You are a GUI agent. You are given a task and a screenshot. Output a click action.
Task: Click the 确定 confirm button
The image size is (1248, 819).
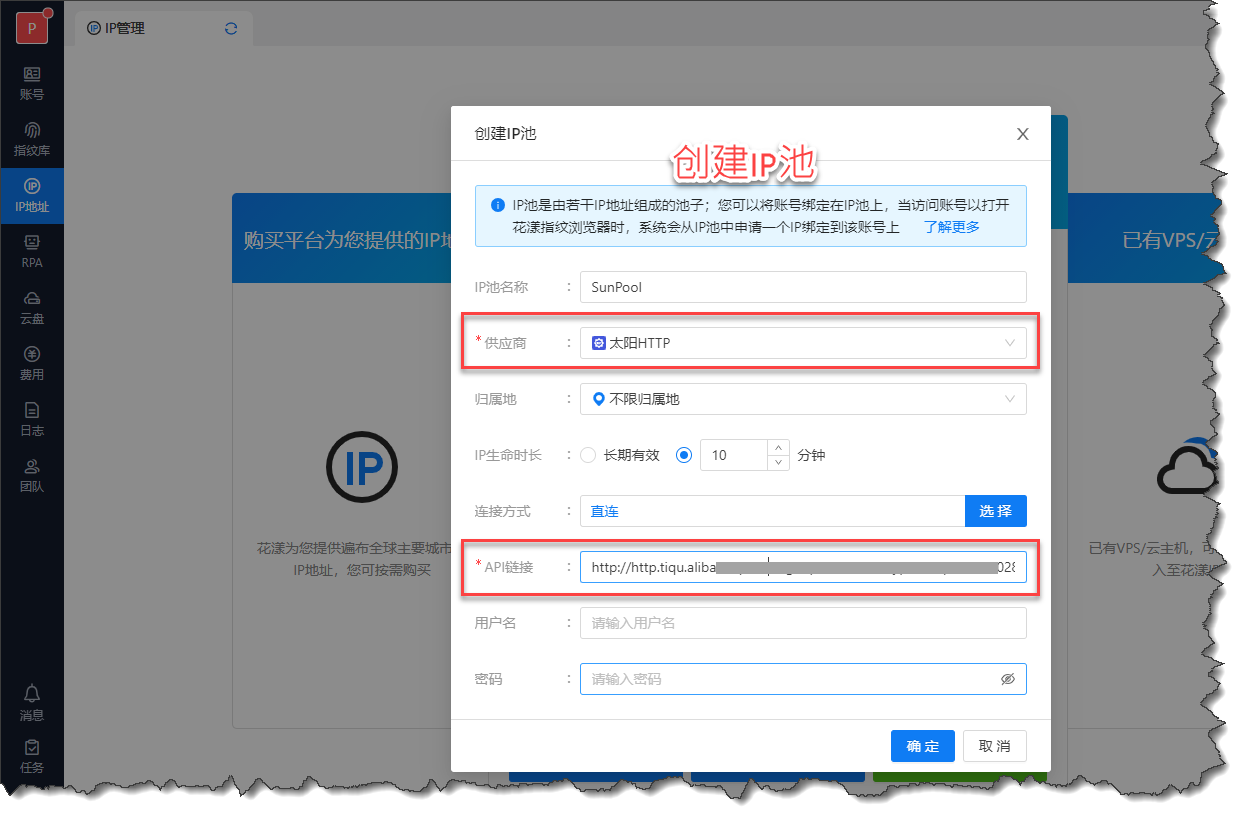pos(922,746)
